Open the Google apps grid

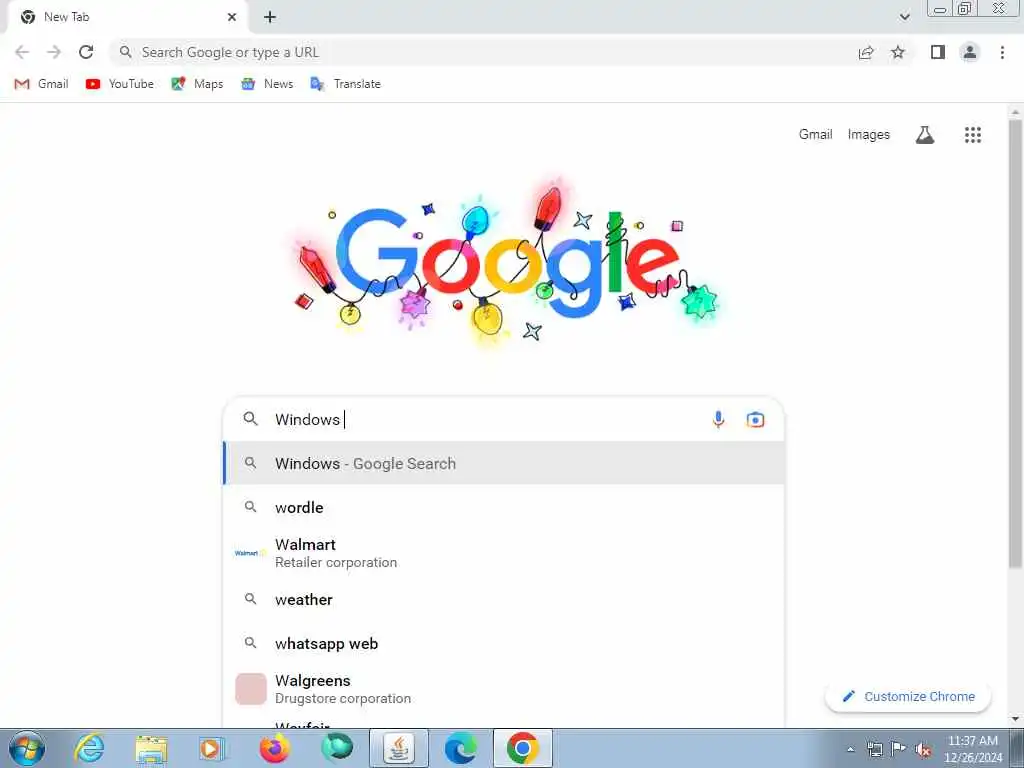(x=972, y=135)
